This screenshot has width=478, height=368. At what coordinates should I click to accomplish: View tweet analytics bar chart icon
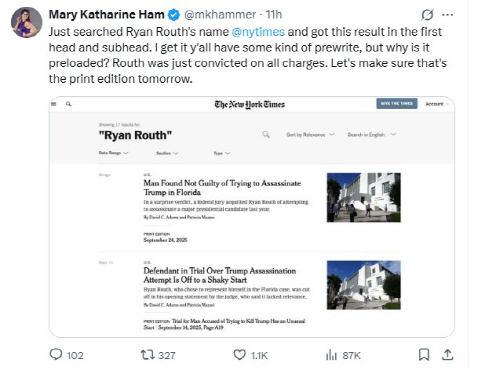point(331,355)
